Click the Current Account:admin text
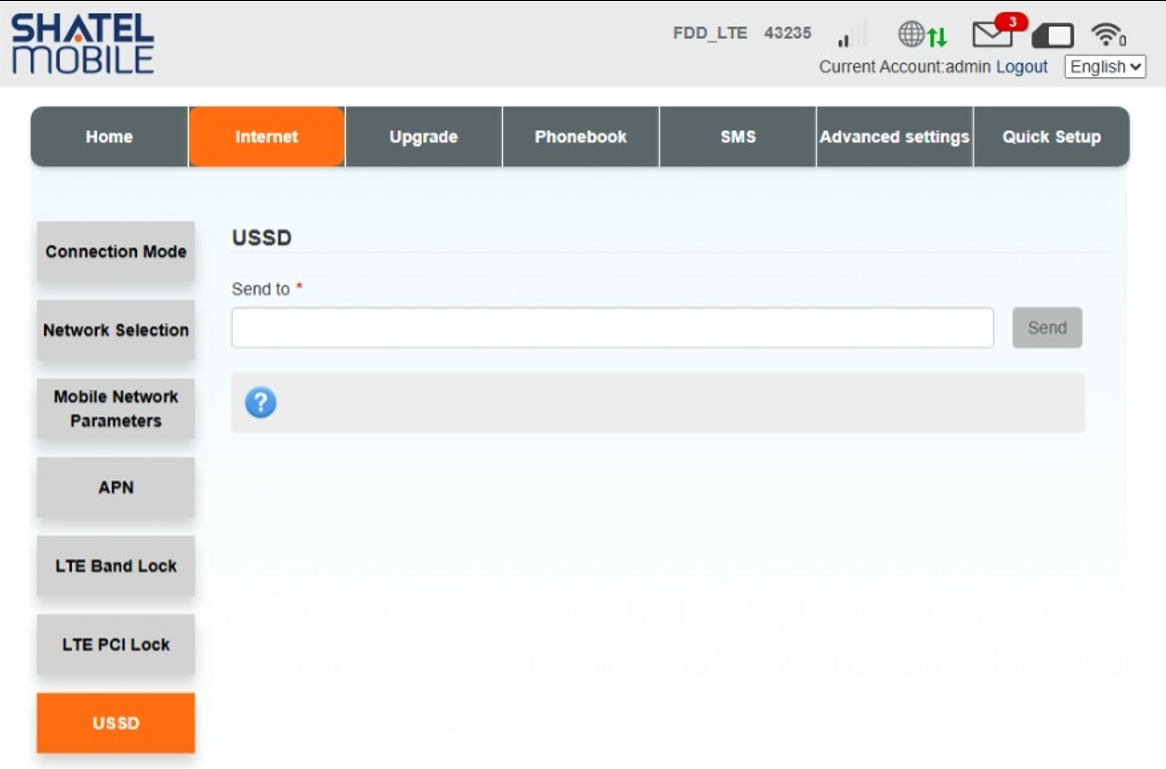 click(x=905, y=67)
